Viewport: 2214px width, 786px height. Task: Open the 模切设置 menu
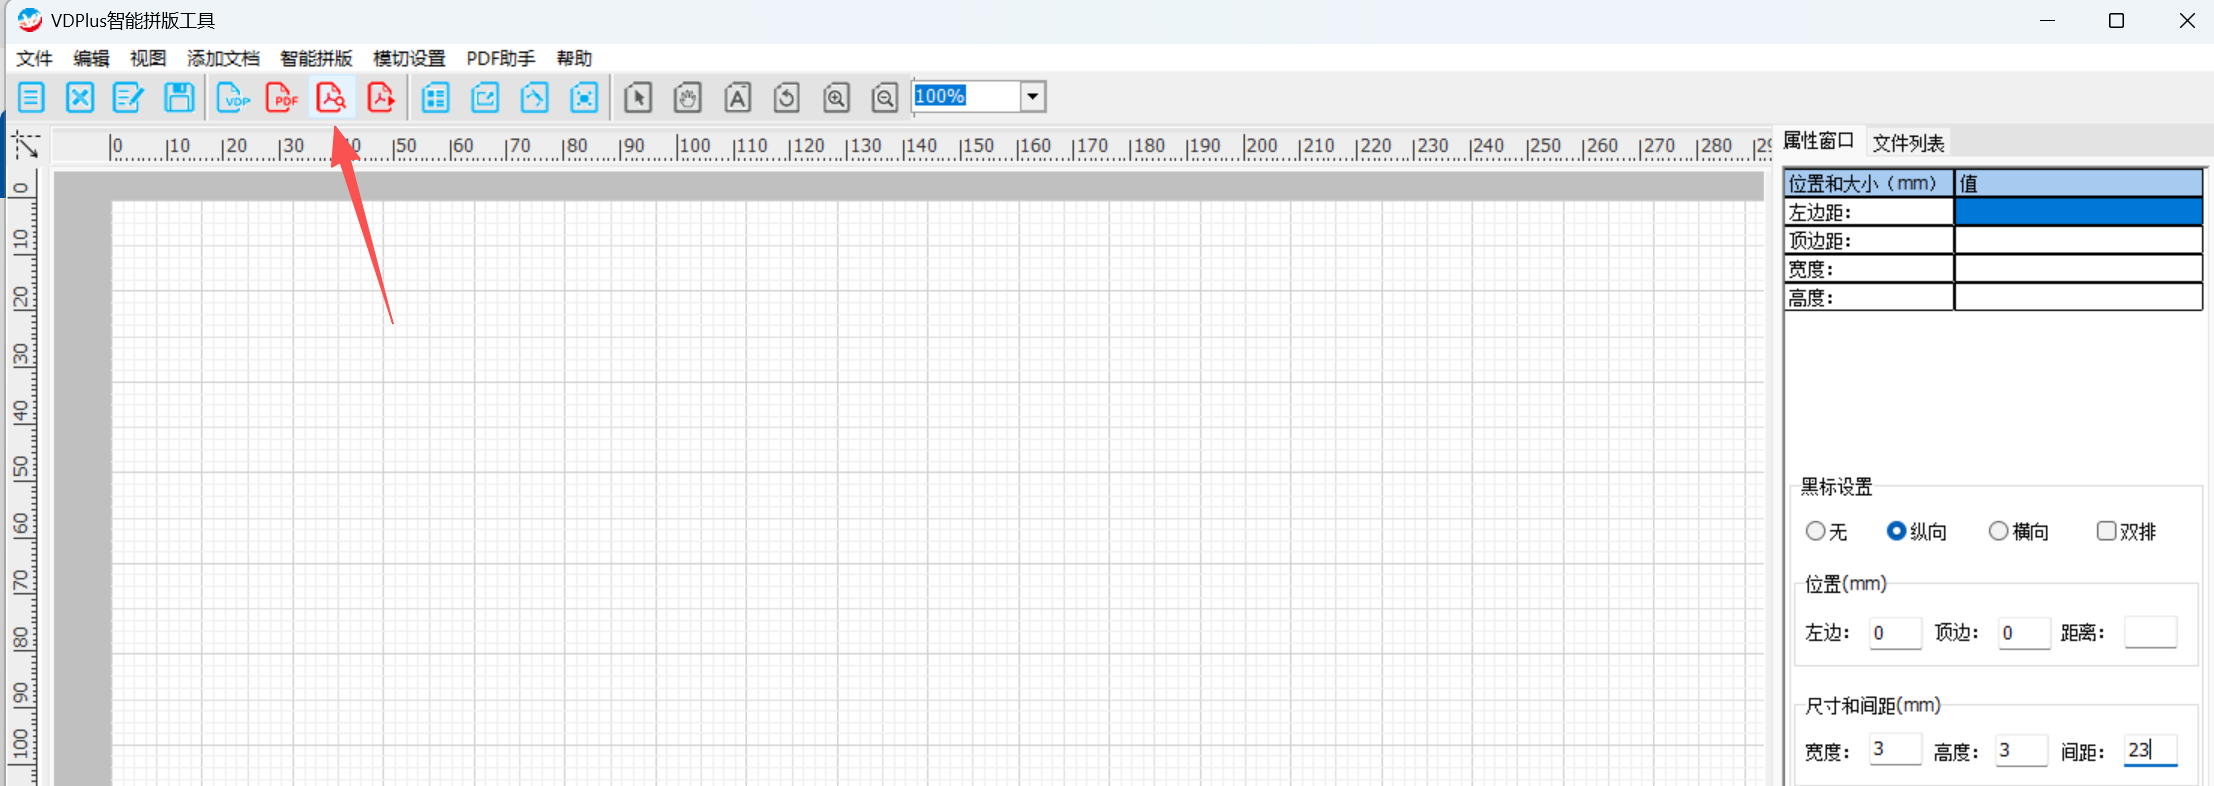409,58
